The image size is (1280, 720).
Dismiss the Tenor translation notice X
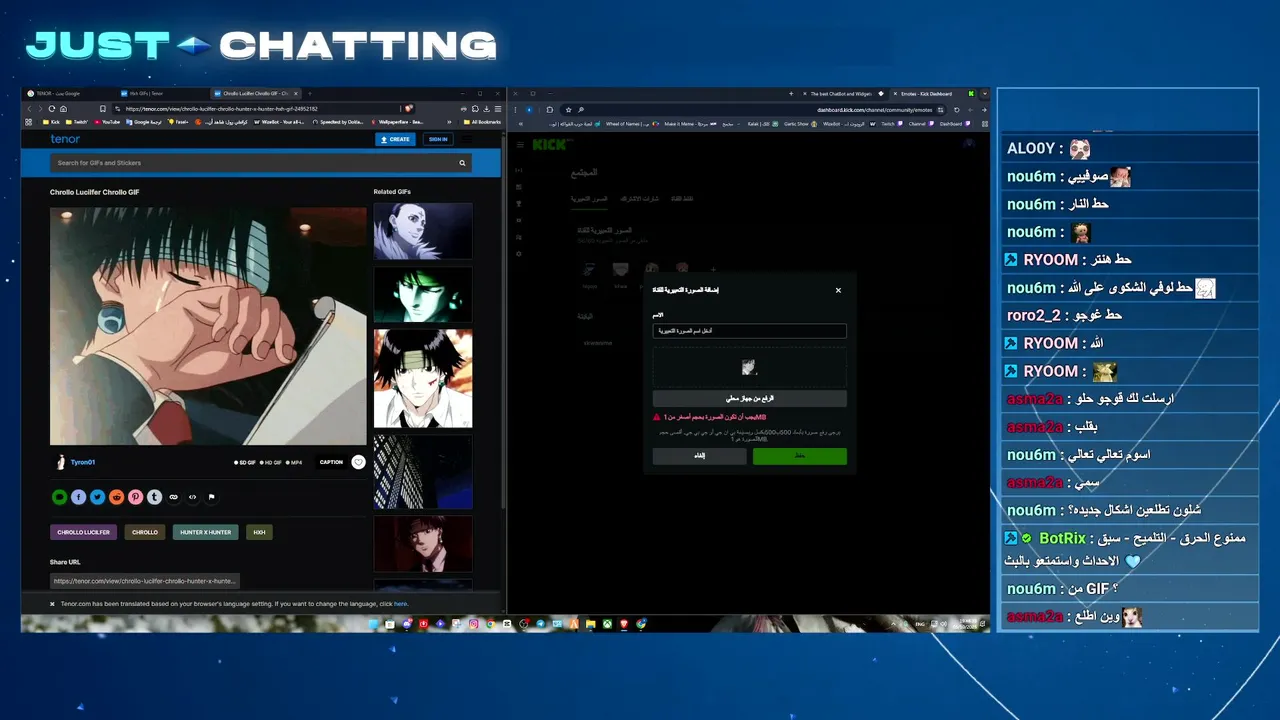coord(52,604)
